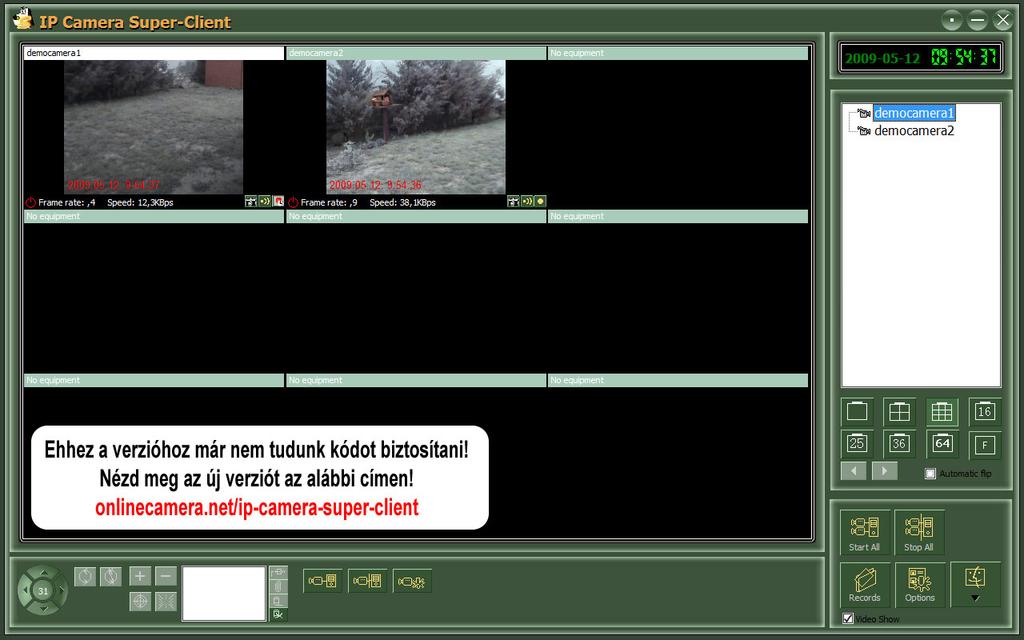Toggle power for the democamera1 stream
This screenshot has width=1024, height=640.
click(x=30, y=202)
